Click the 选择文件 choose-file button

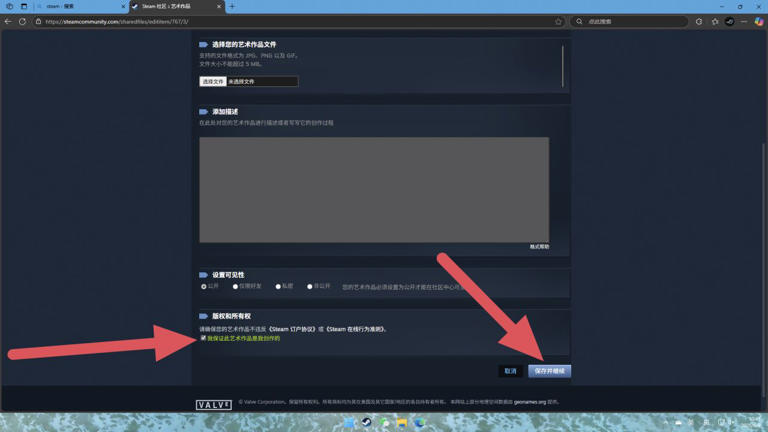[x=213, y=81]
